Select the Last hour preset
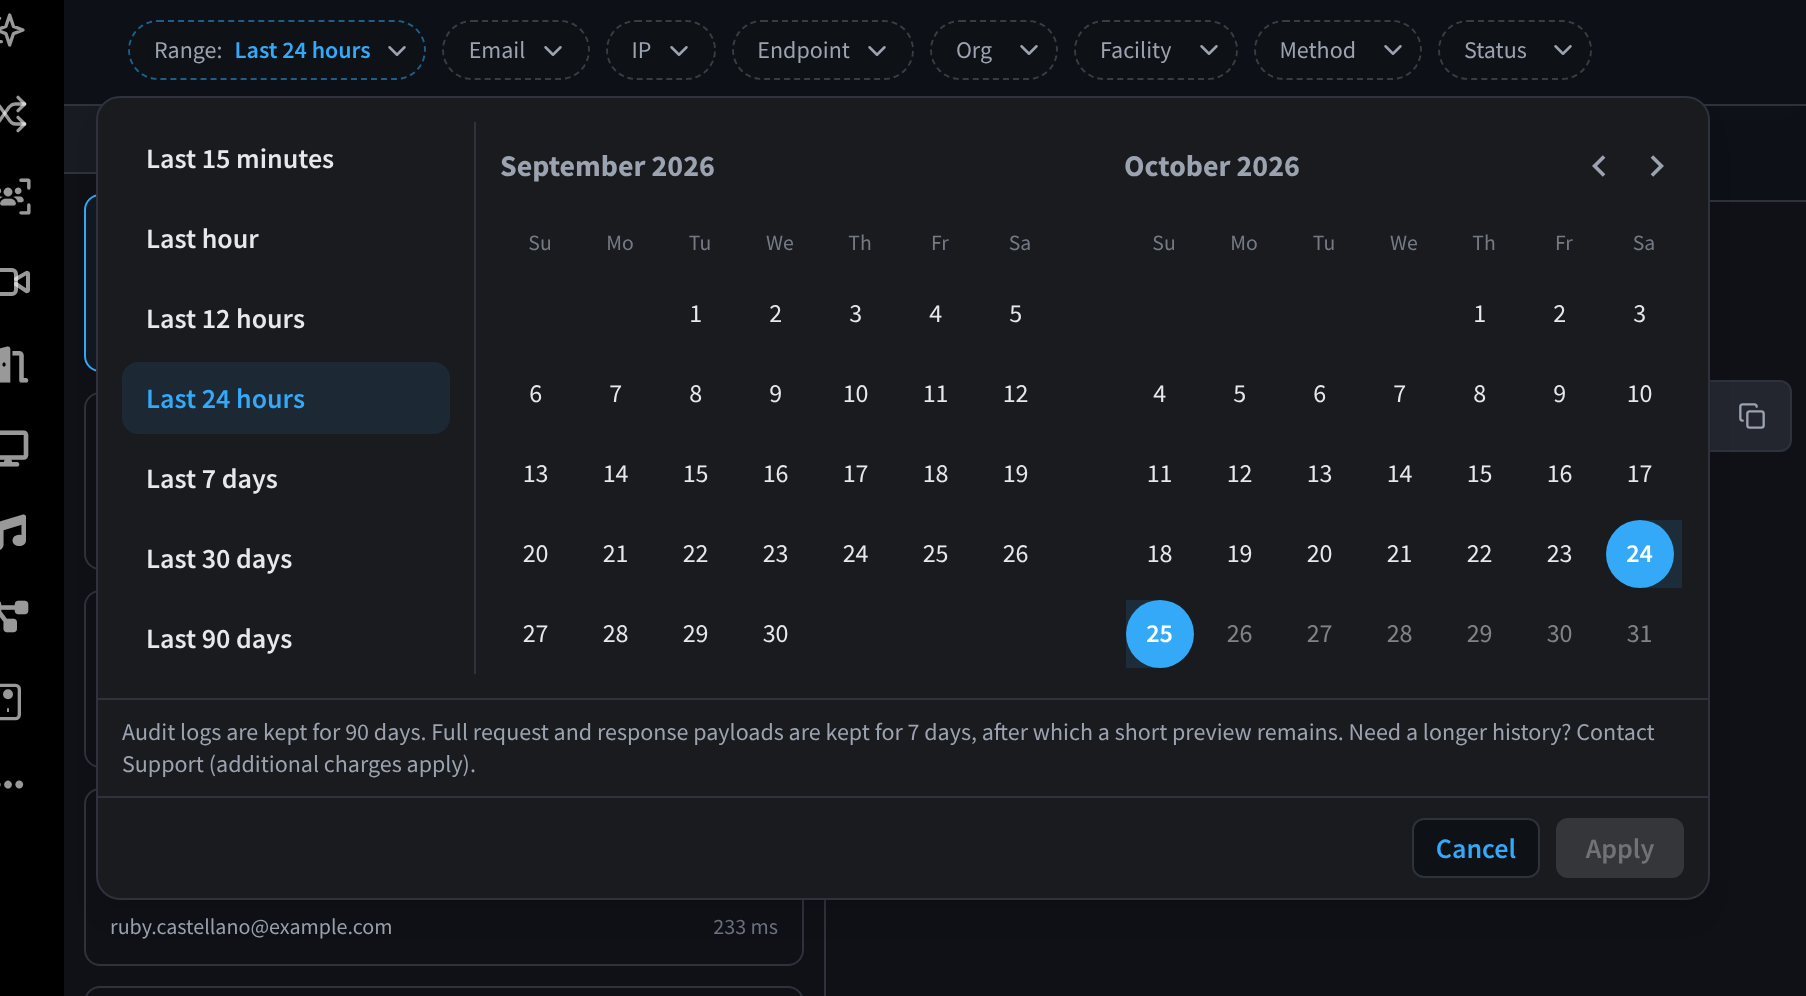Screen dimensions: 1806x996 [x=285, y=239]
